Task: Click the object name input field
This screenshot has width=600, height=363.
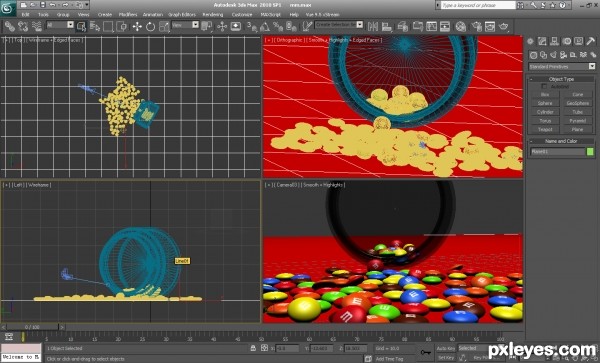Action: [x=558, y=152]
